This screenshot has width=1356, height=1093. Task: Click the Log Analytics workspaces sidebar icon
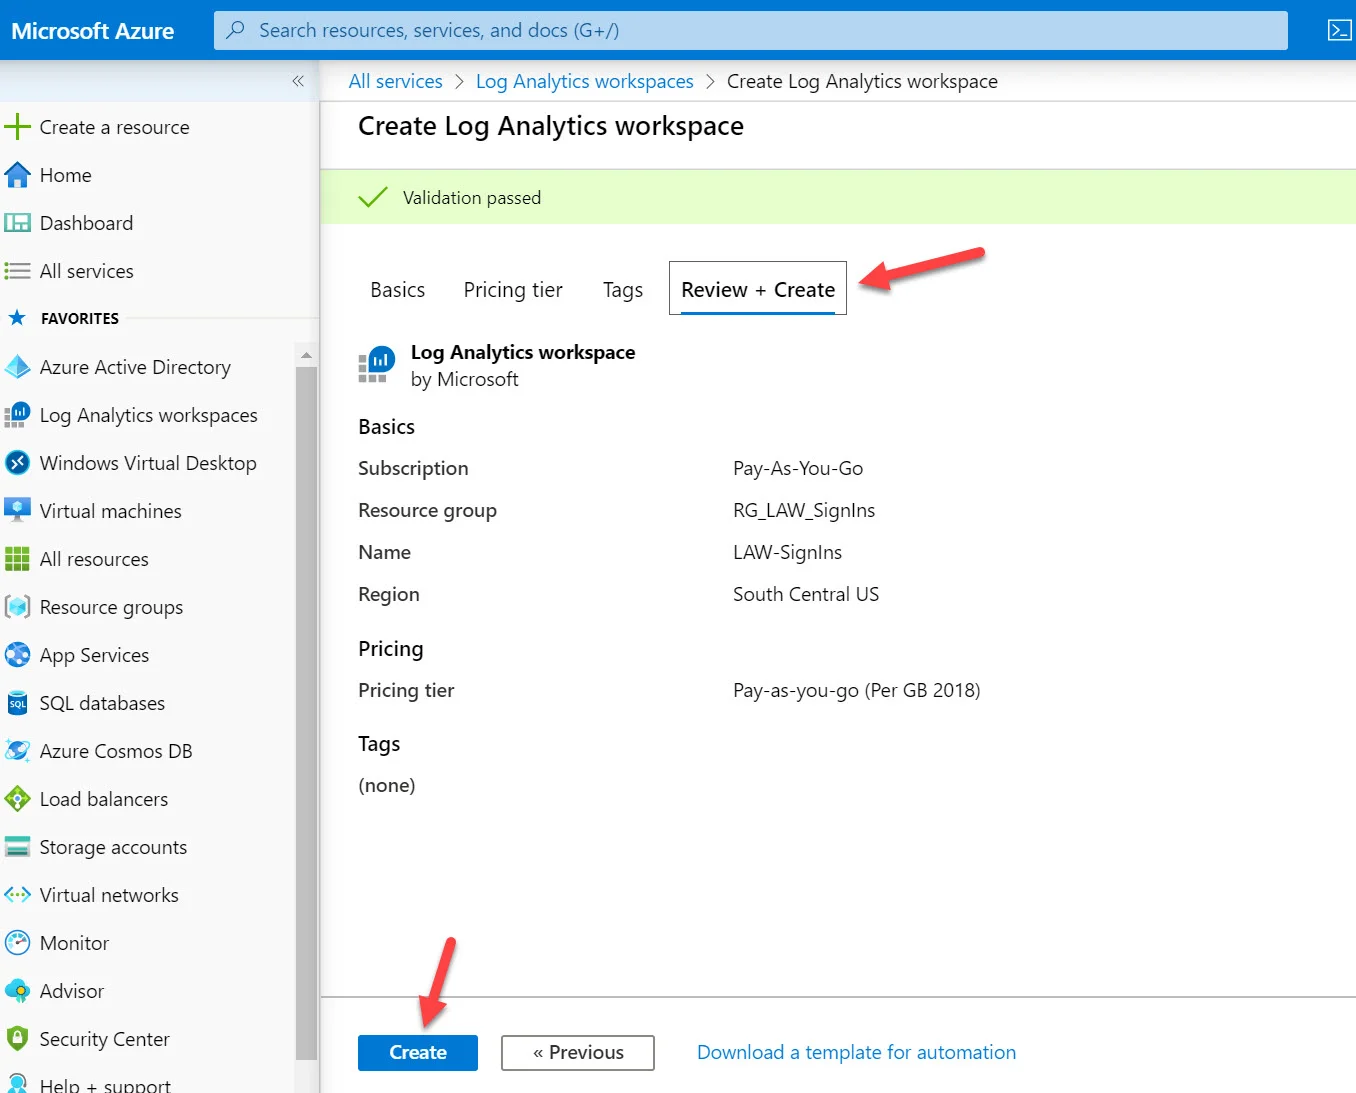[17, 415]
